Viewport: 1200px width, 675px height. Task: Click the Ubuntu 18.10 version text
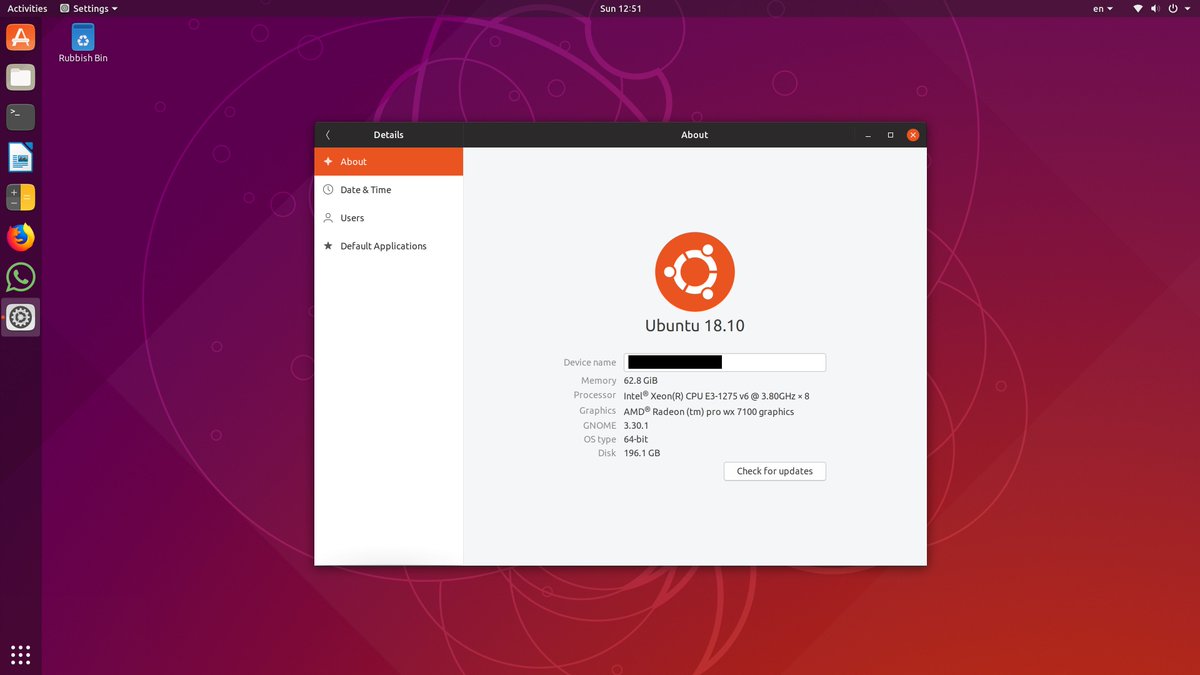coord(695,326)
